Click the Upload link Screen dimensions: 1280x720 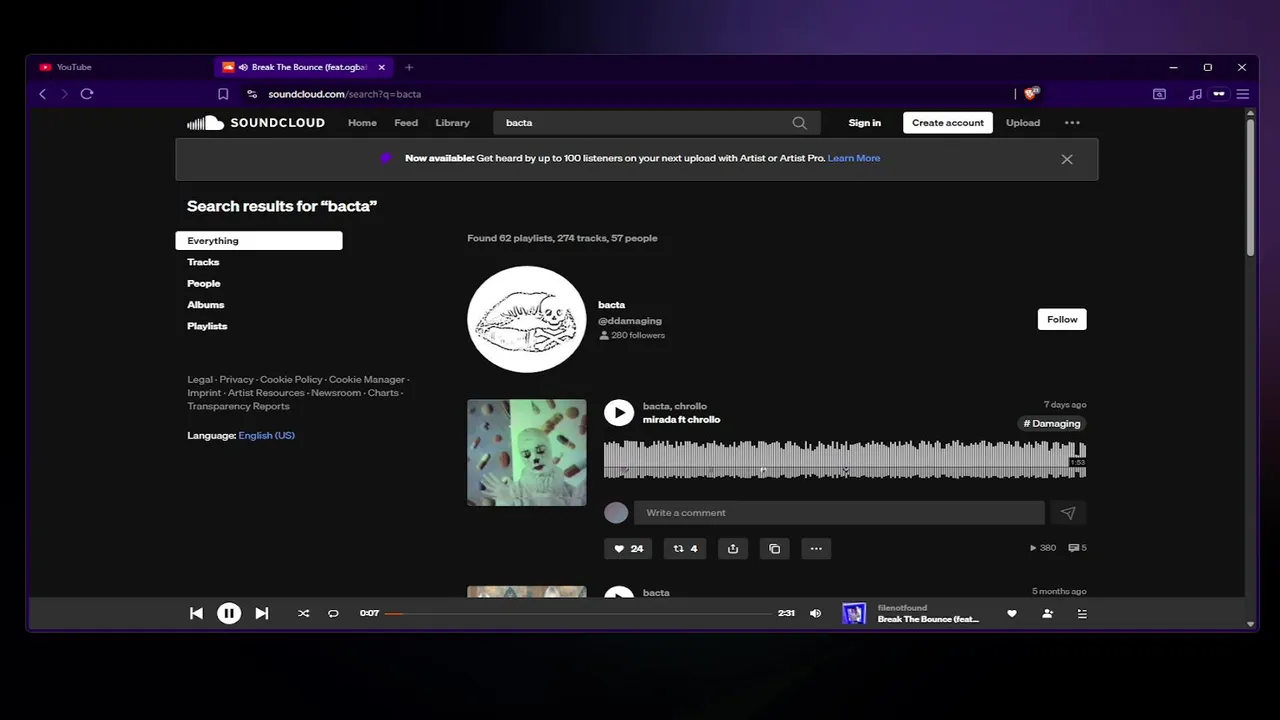1023,123
